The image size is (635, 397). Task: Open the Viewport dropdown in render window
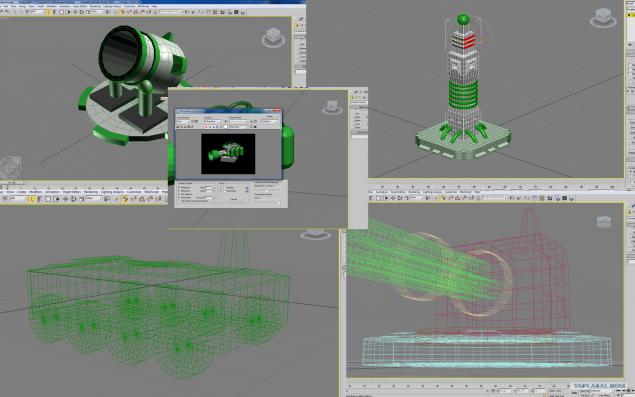[x=213, y=122]
